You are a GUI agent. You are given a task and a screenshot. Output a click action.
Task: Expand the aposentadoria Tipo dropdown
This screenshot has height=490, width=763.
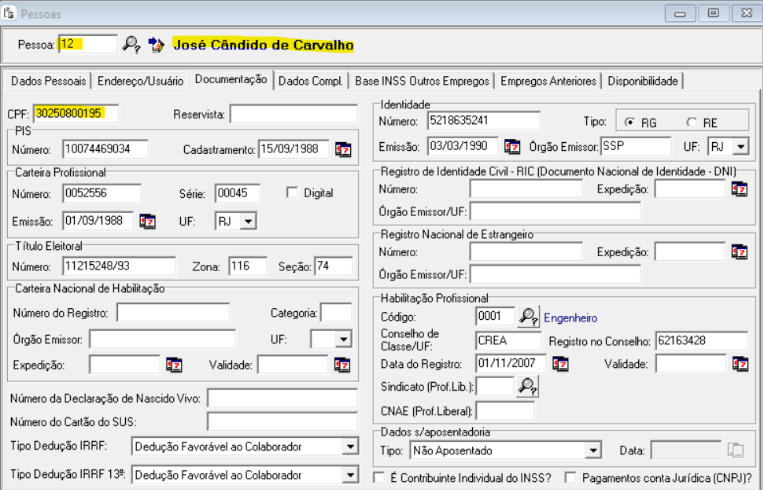click(x=593, y=450)
